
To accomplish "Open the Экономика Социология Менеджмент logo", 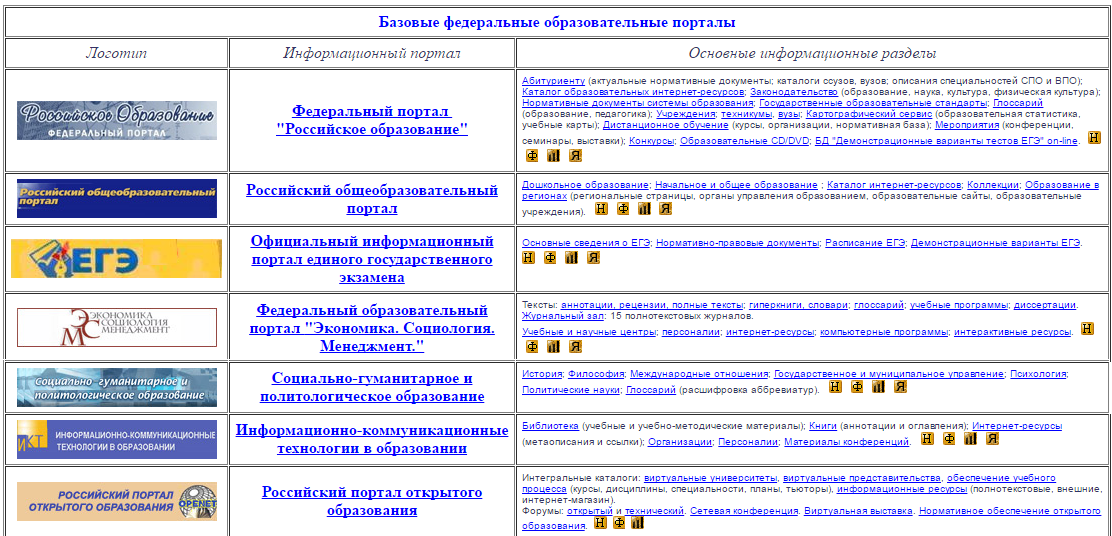I will [x=117, y=327].
